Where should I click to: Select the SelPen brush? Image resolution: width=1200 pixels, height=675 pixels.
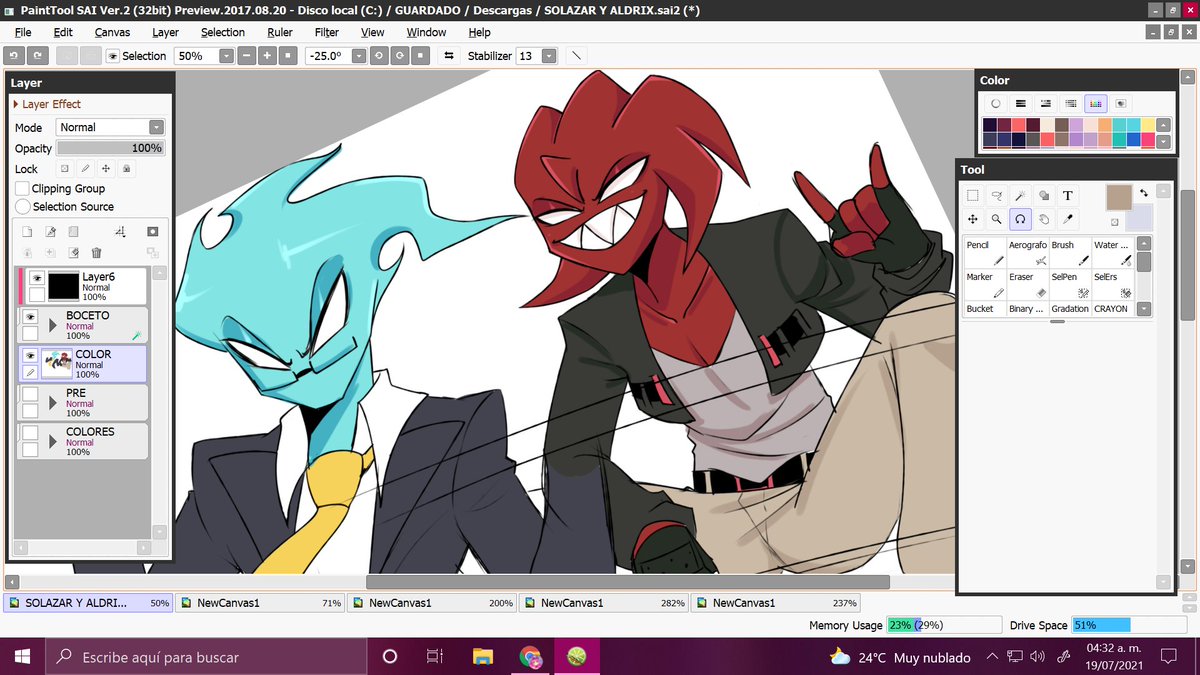(x=1070, y=284)
